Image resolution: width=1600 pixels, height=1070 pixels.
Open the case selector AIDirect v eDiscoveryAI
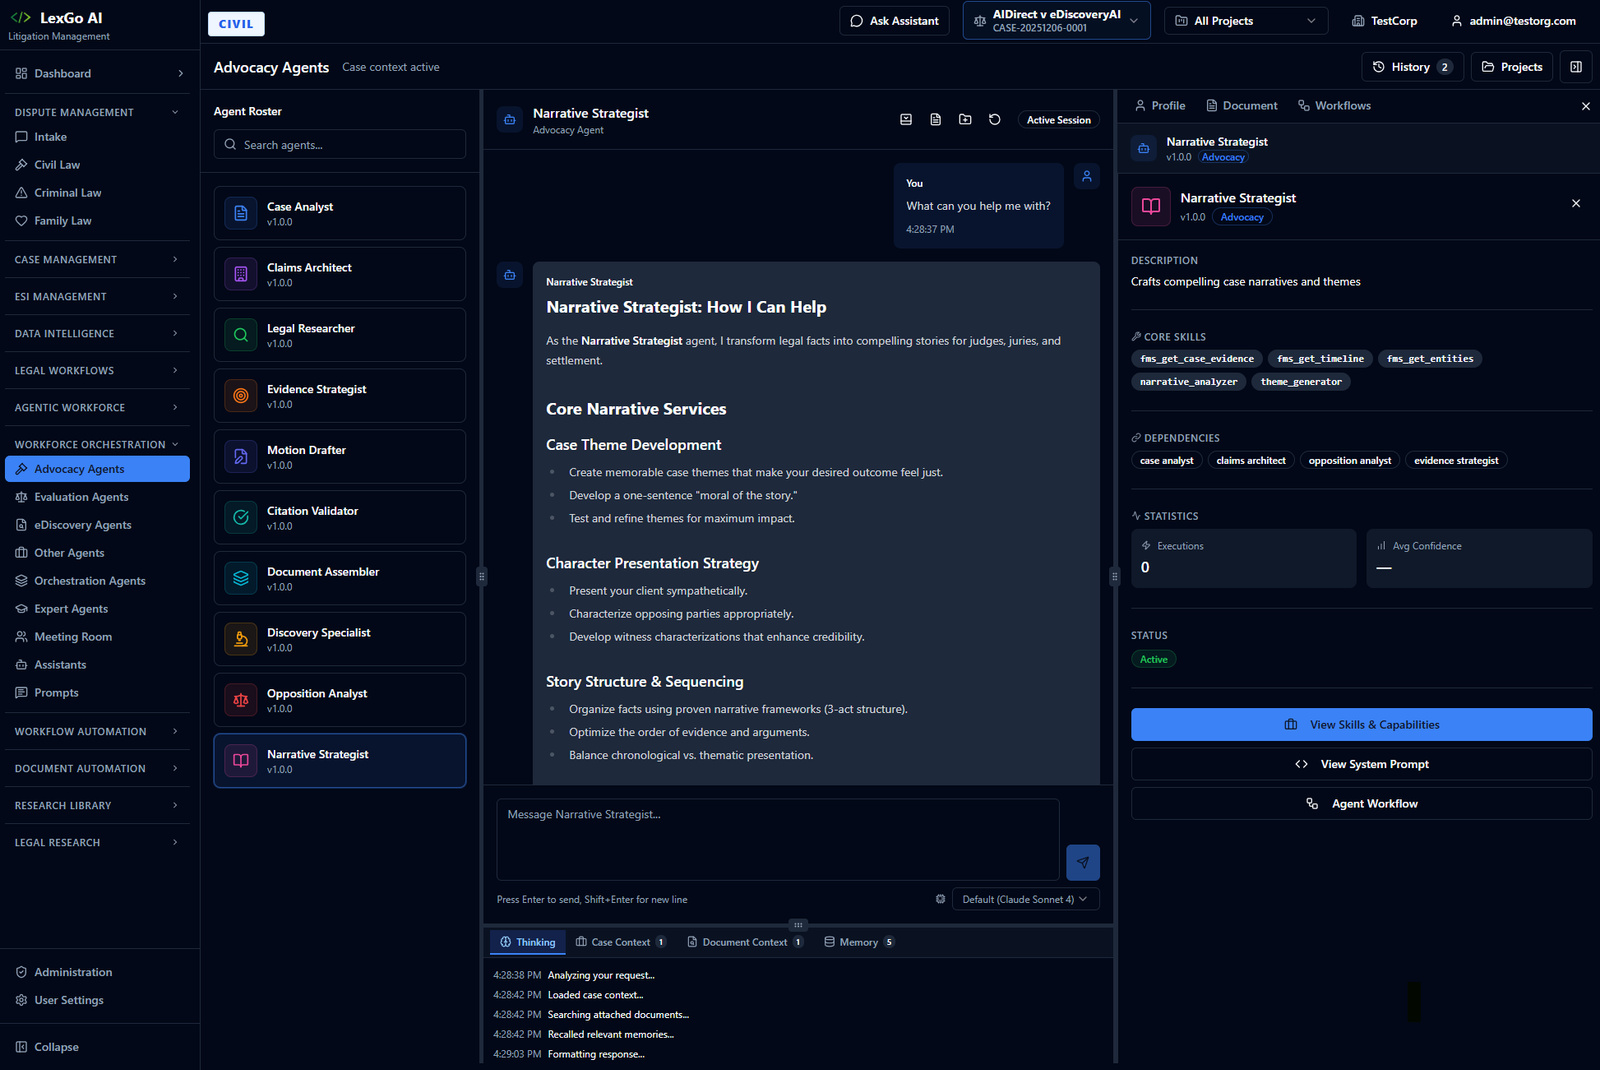tap(1056, 21)
